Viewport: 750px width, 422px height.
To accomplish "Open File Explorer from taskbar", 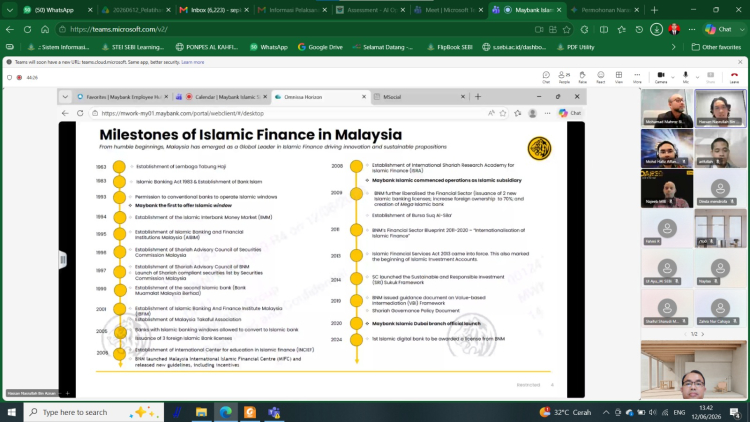I will (201, 412).
